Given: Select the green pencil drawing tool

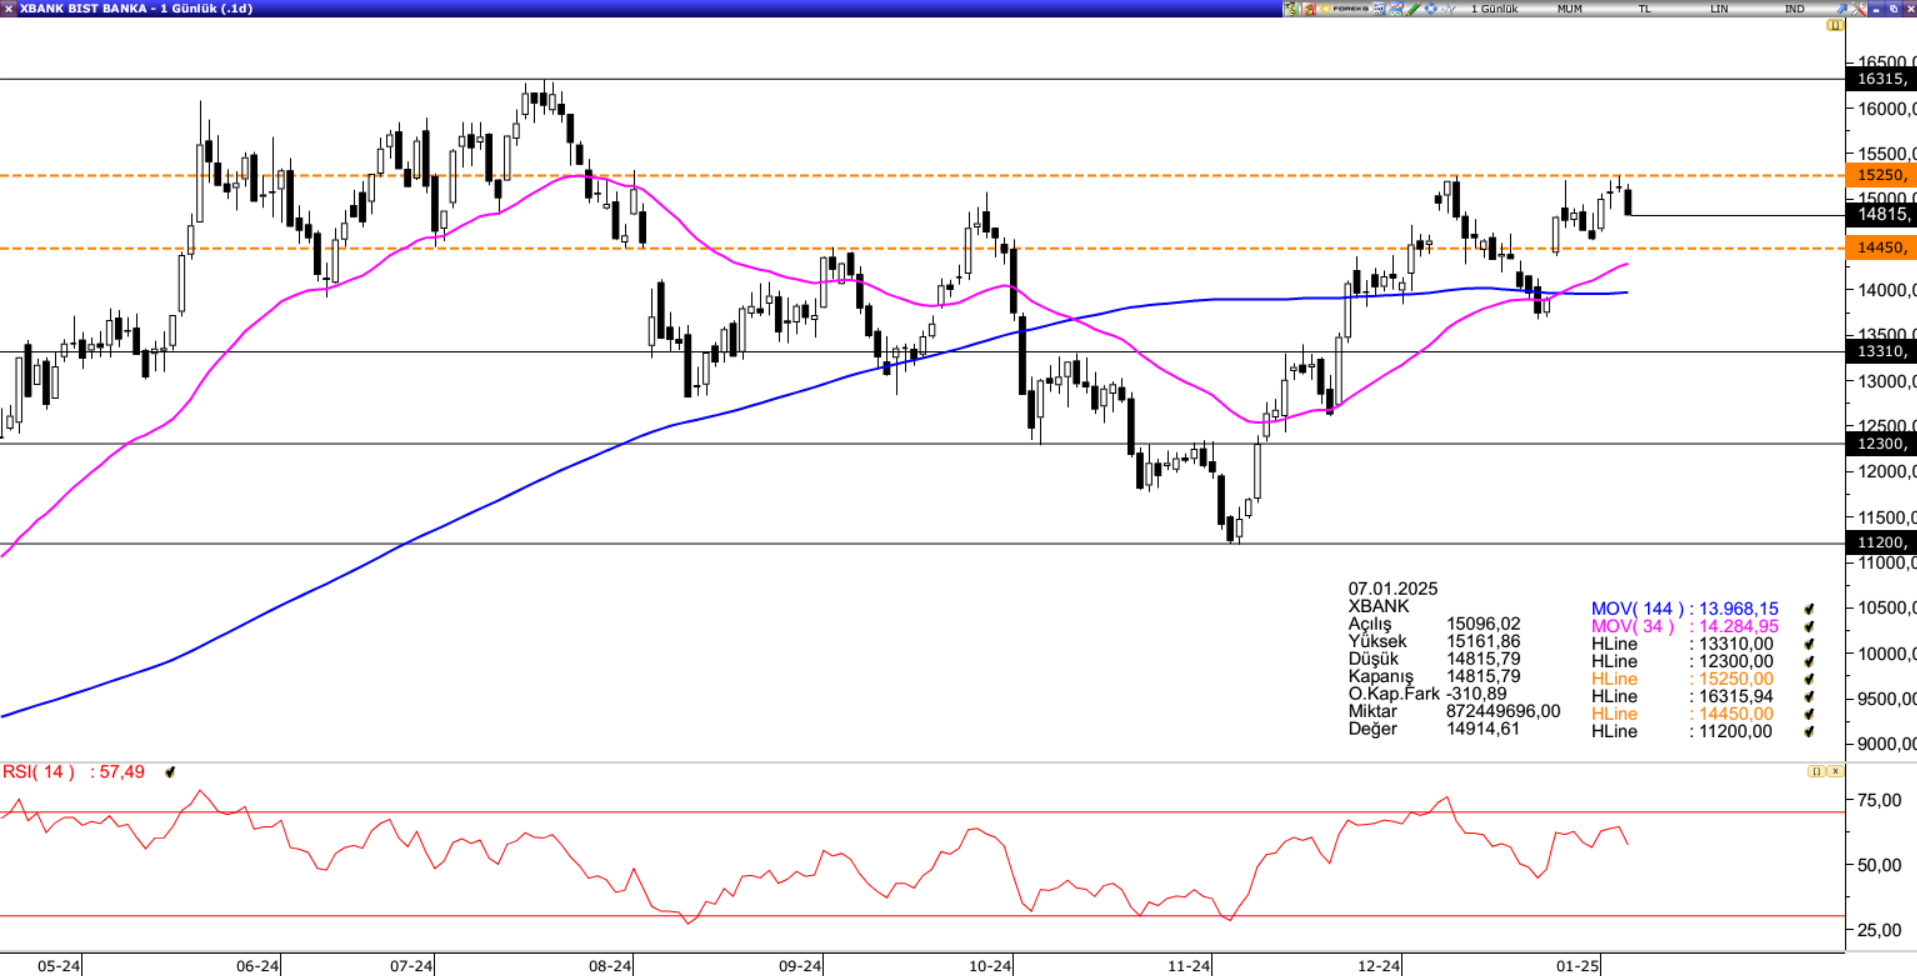Looking at the screenshot, I should (1413, 8).
